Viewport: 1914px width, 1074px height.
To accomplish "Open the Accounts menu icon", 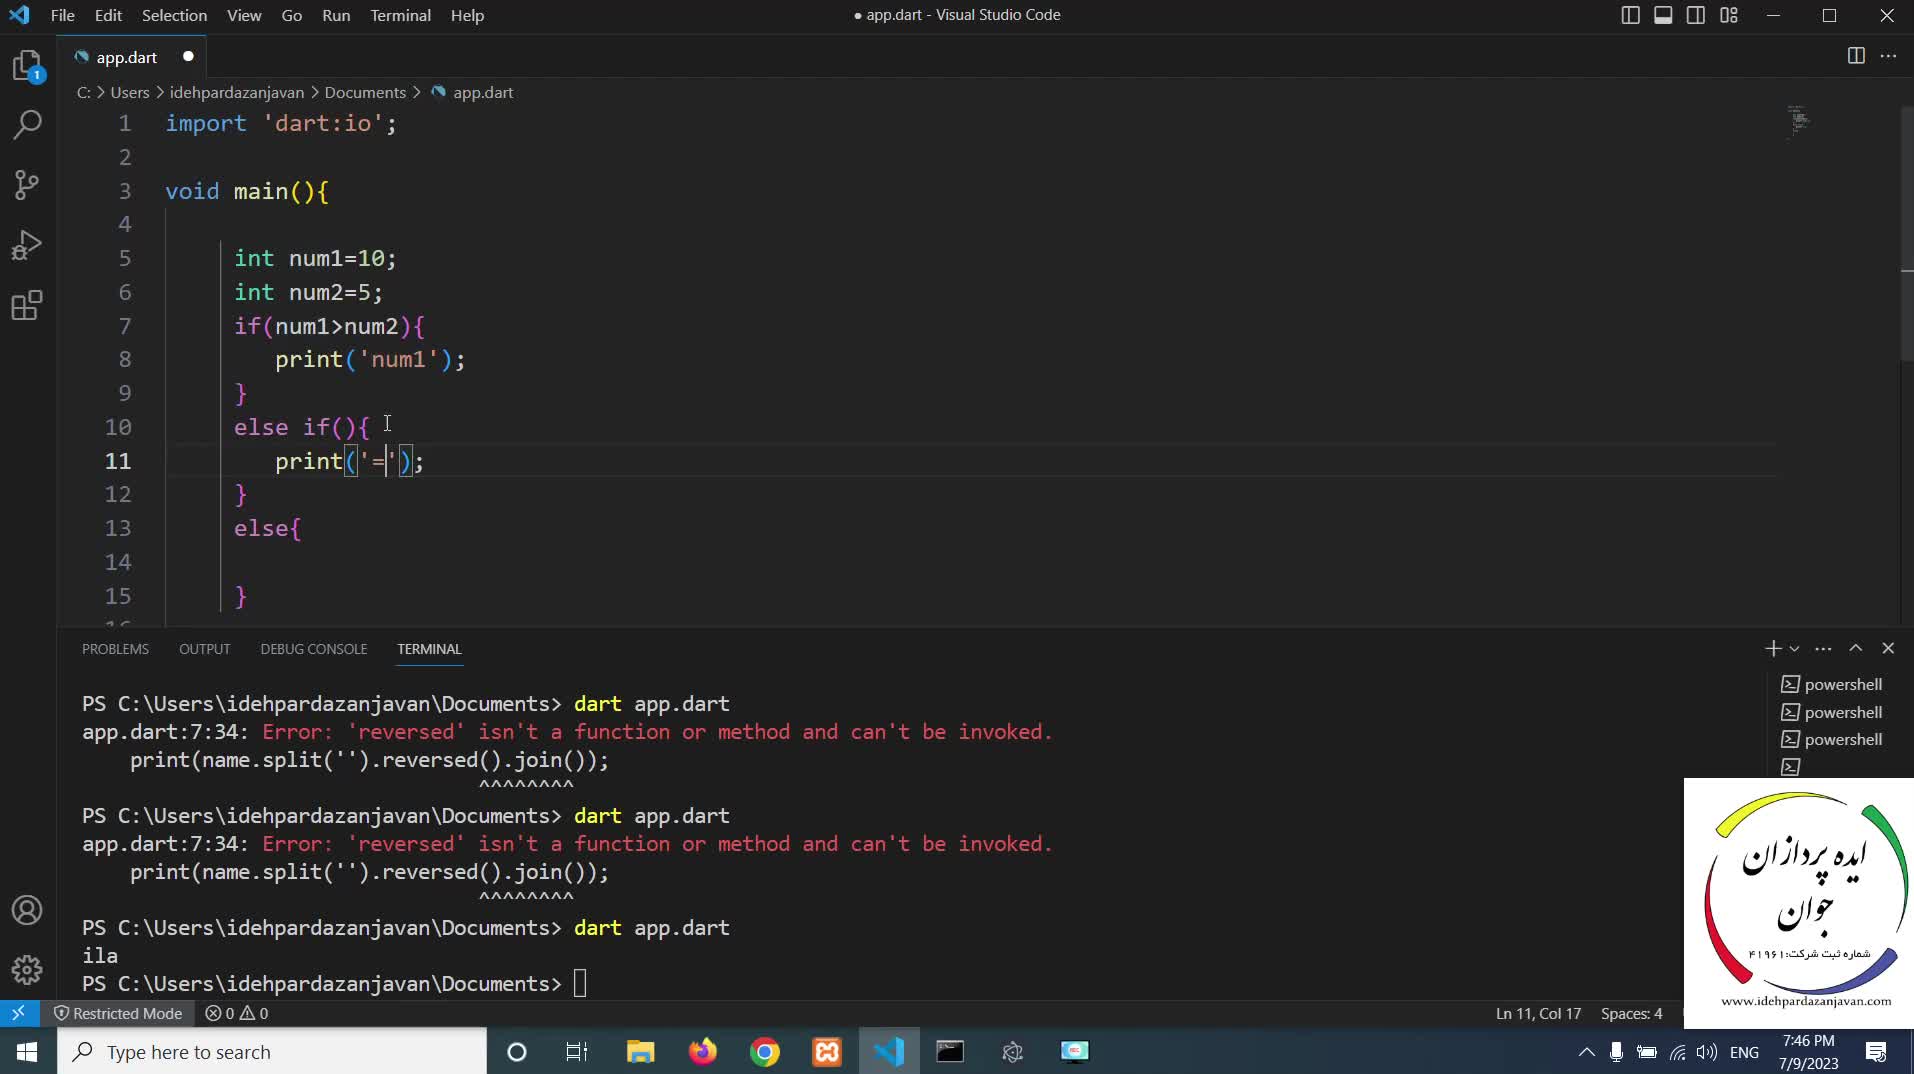I will pos(27,910).
